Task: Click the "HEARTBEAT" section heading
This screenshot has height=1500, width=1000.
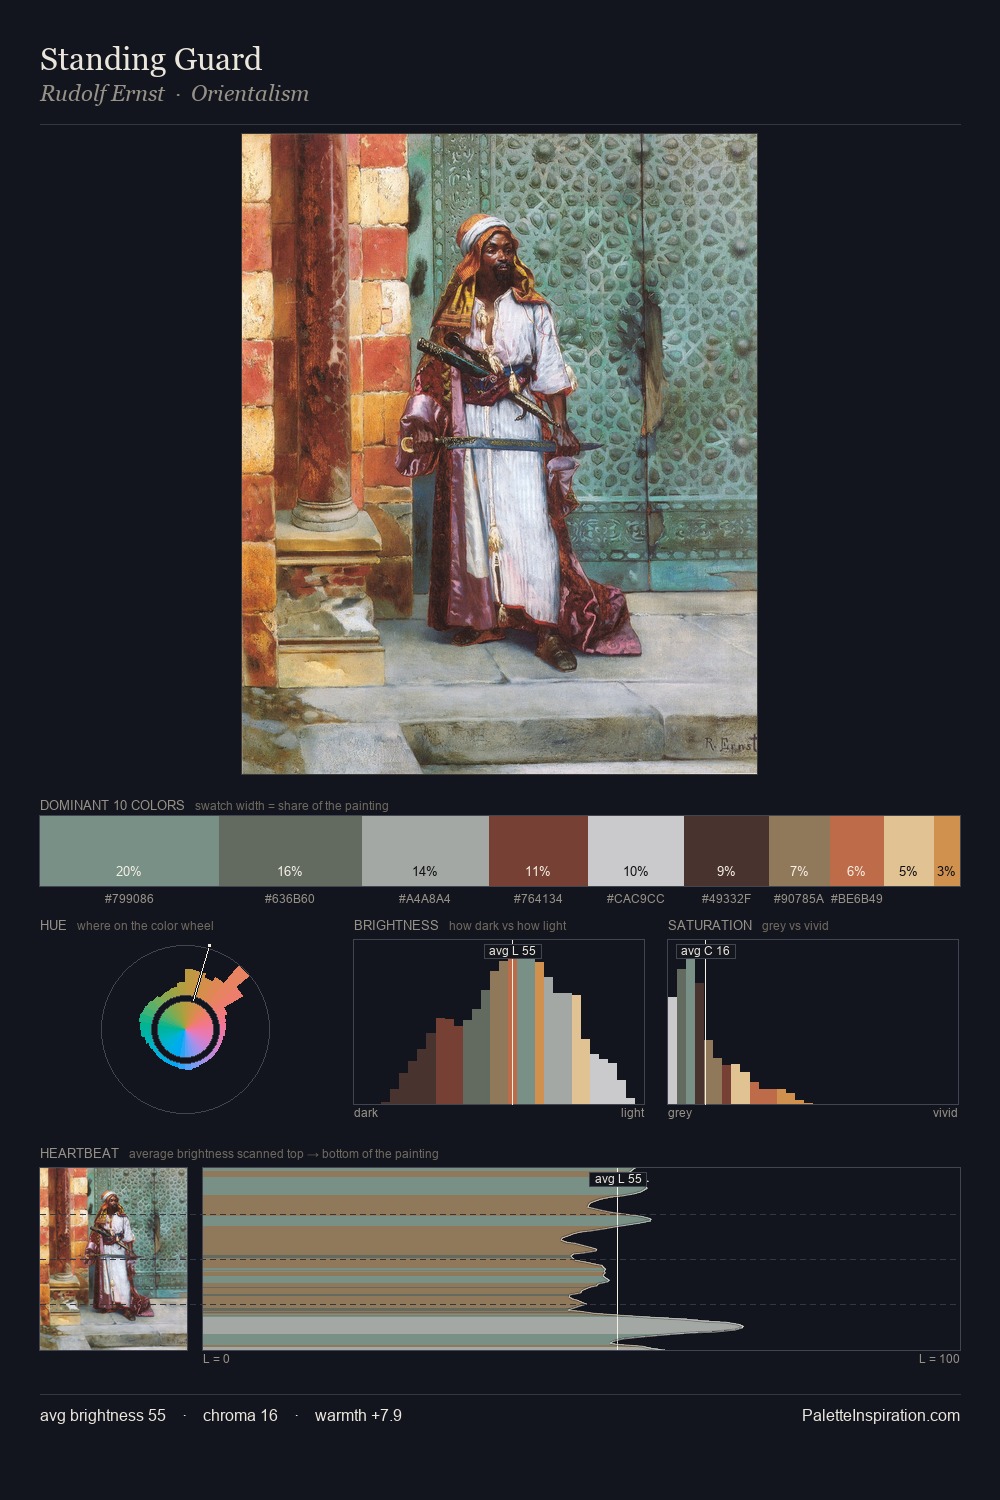Action: (79, 1153)
